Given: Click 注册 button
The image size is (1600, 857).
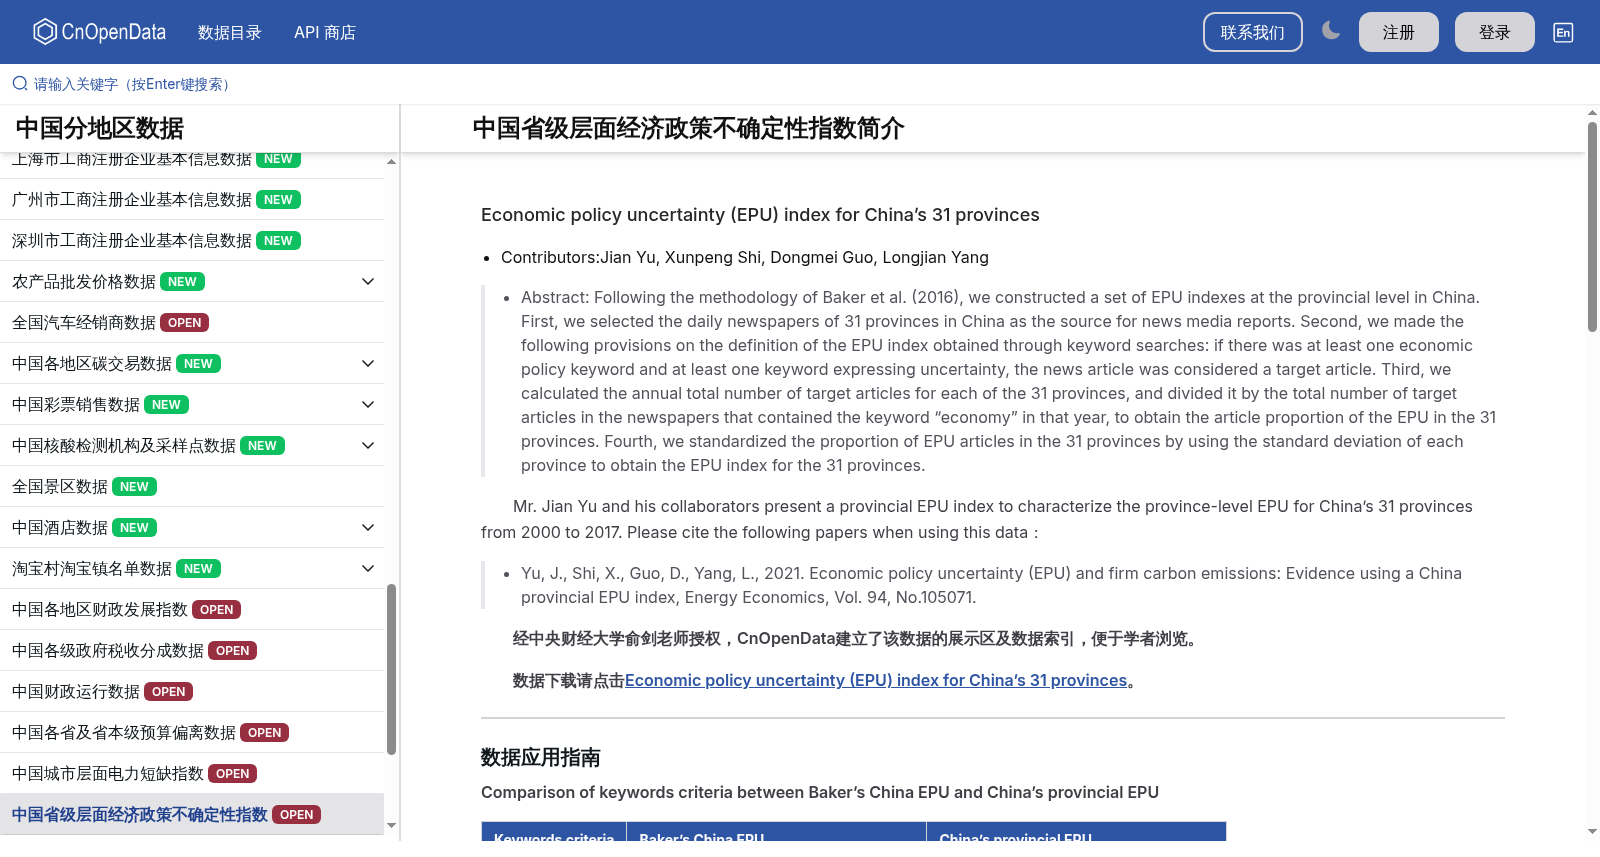Looking at the screenshot, I should (1398, 32).
